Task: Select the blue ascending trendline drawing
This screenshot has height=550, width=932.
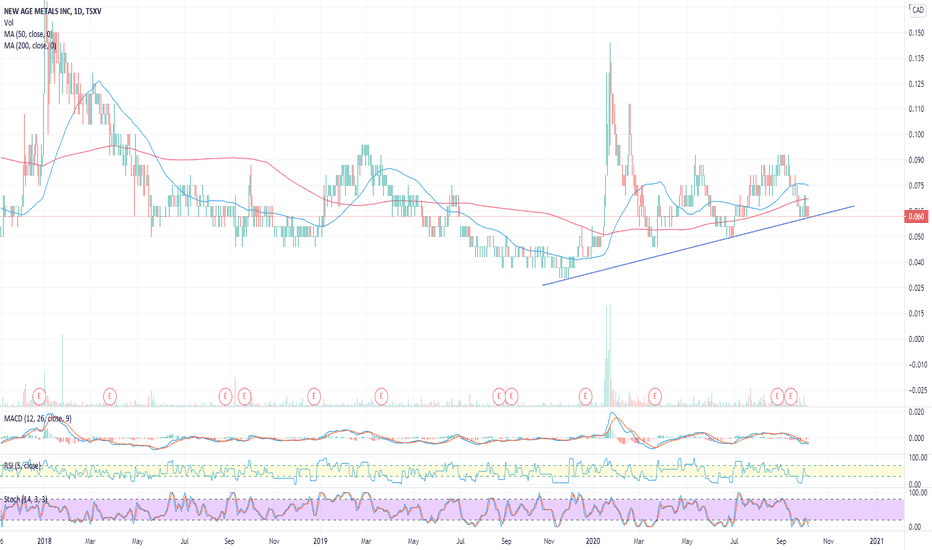Action: (698, 246)
